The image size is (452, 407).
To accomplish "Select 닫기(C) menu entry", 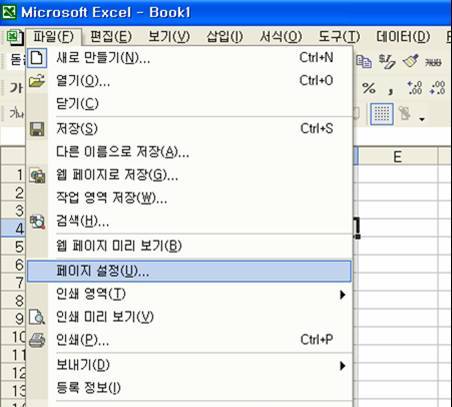I will (x=189, y=104).
